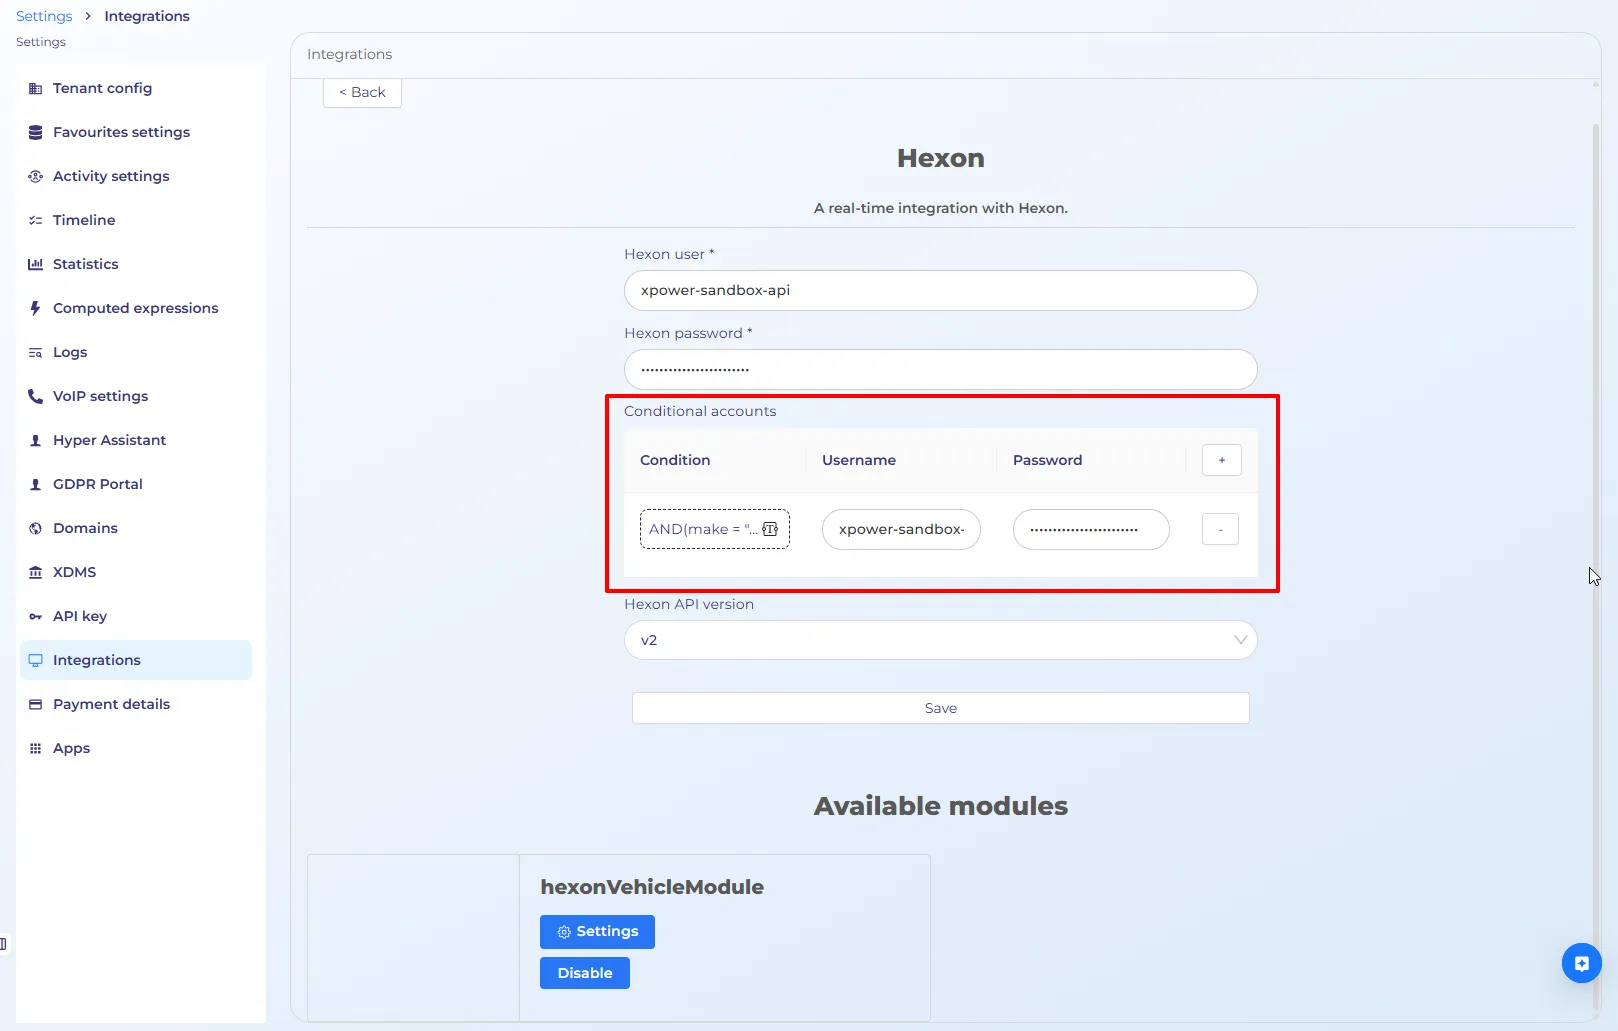This screenshot has height=1031, width=1618.
Task: Click the Payment details card icon
Action: 35,704
